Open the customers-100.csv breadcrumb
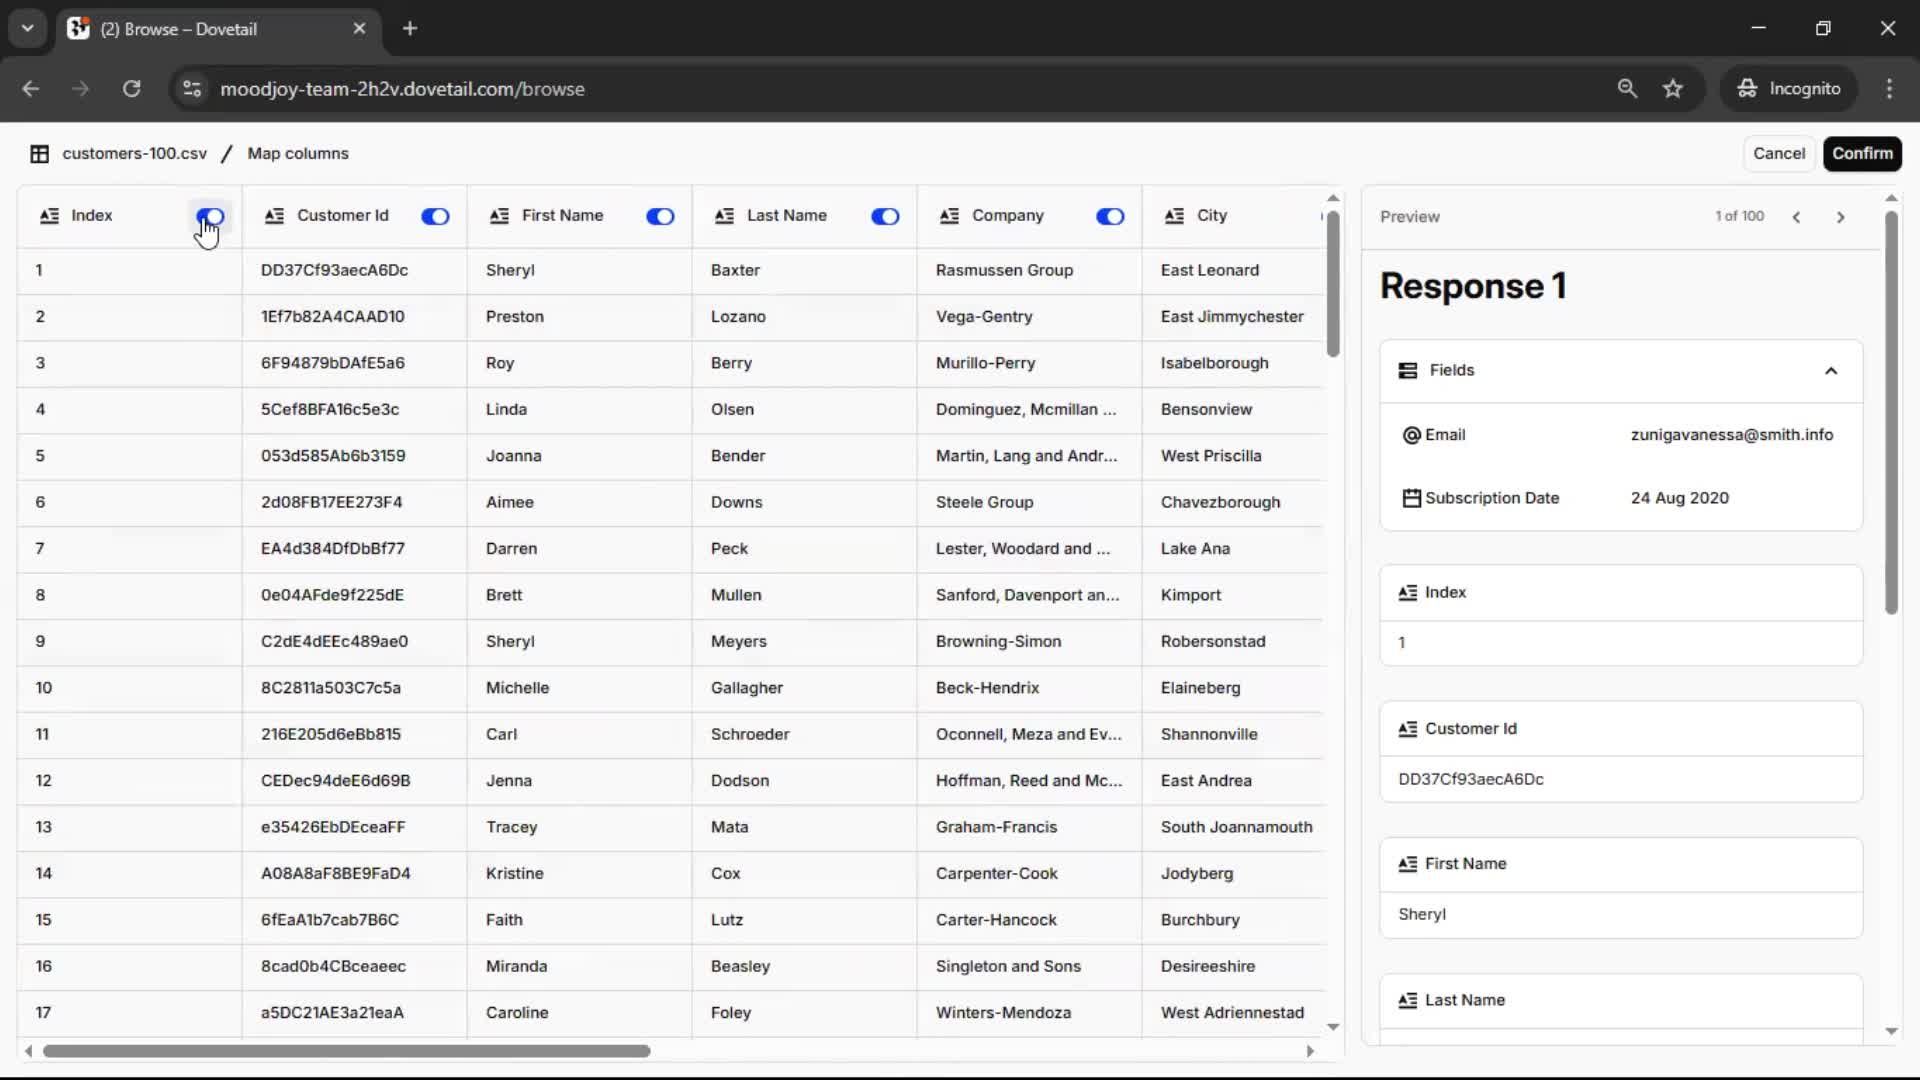The width and height of the screenshot is (1920, 1080). click(x=134, y=154)
